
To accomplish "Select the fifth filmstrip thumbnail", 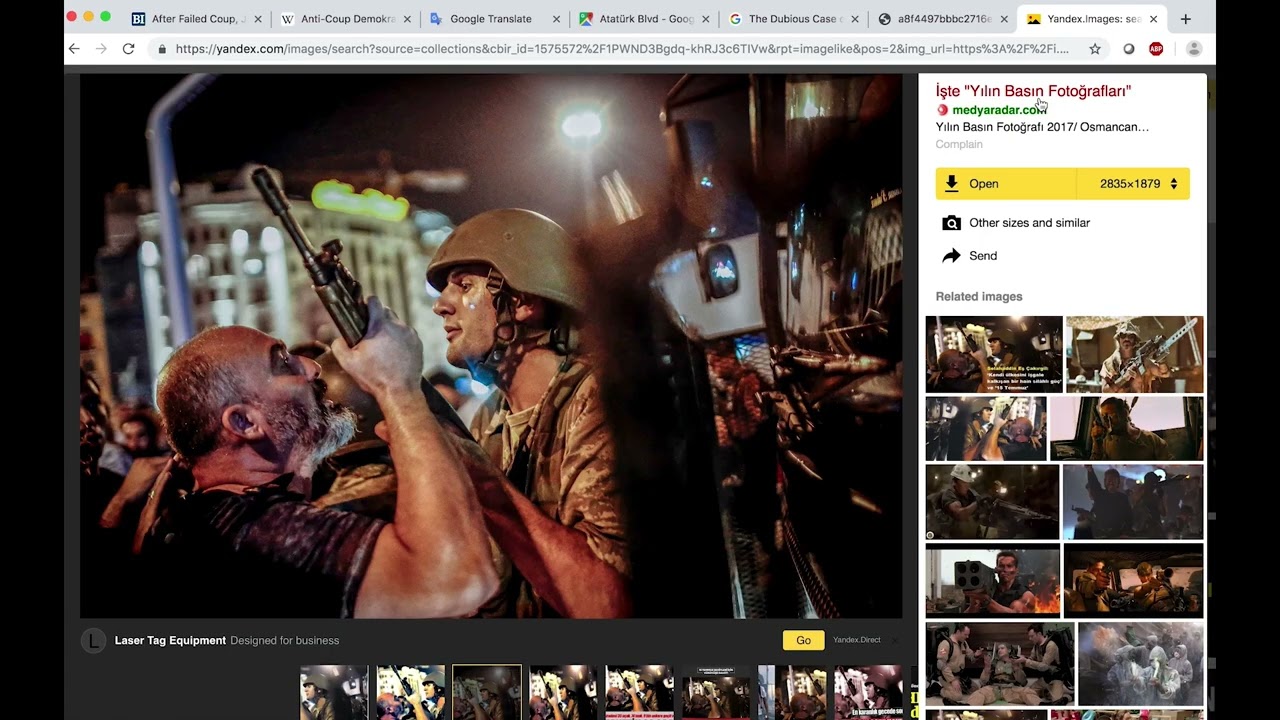I will [x=639, y=692].
